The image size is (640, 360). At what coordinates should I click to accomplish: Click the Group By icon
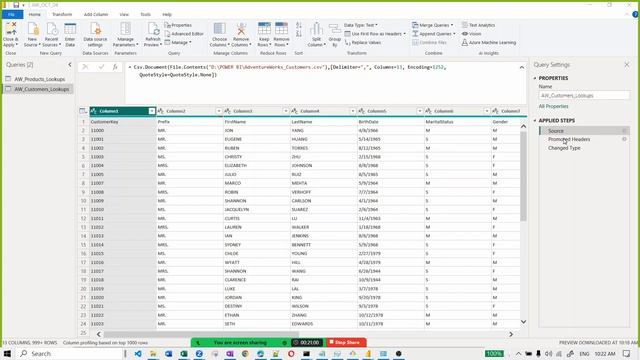335,29
